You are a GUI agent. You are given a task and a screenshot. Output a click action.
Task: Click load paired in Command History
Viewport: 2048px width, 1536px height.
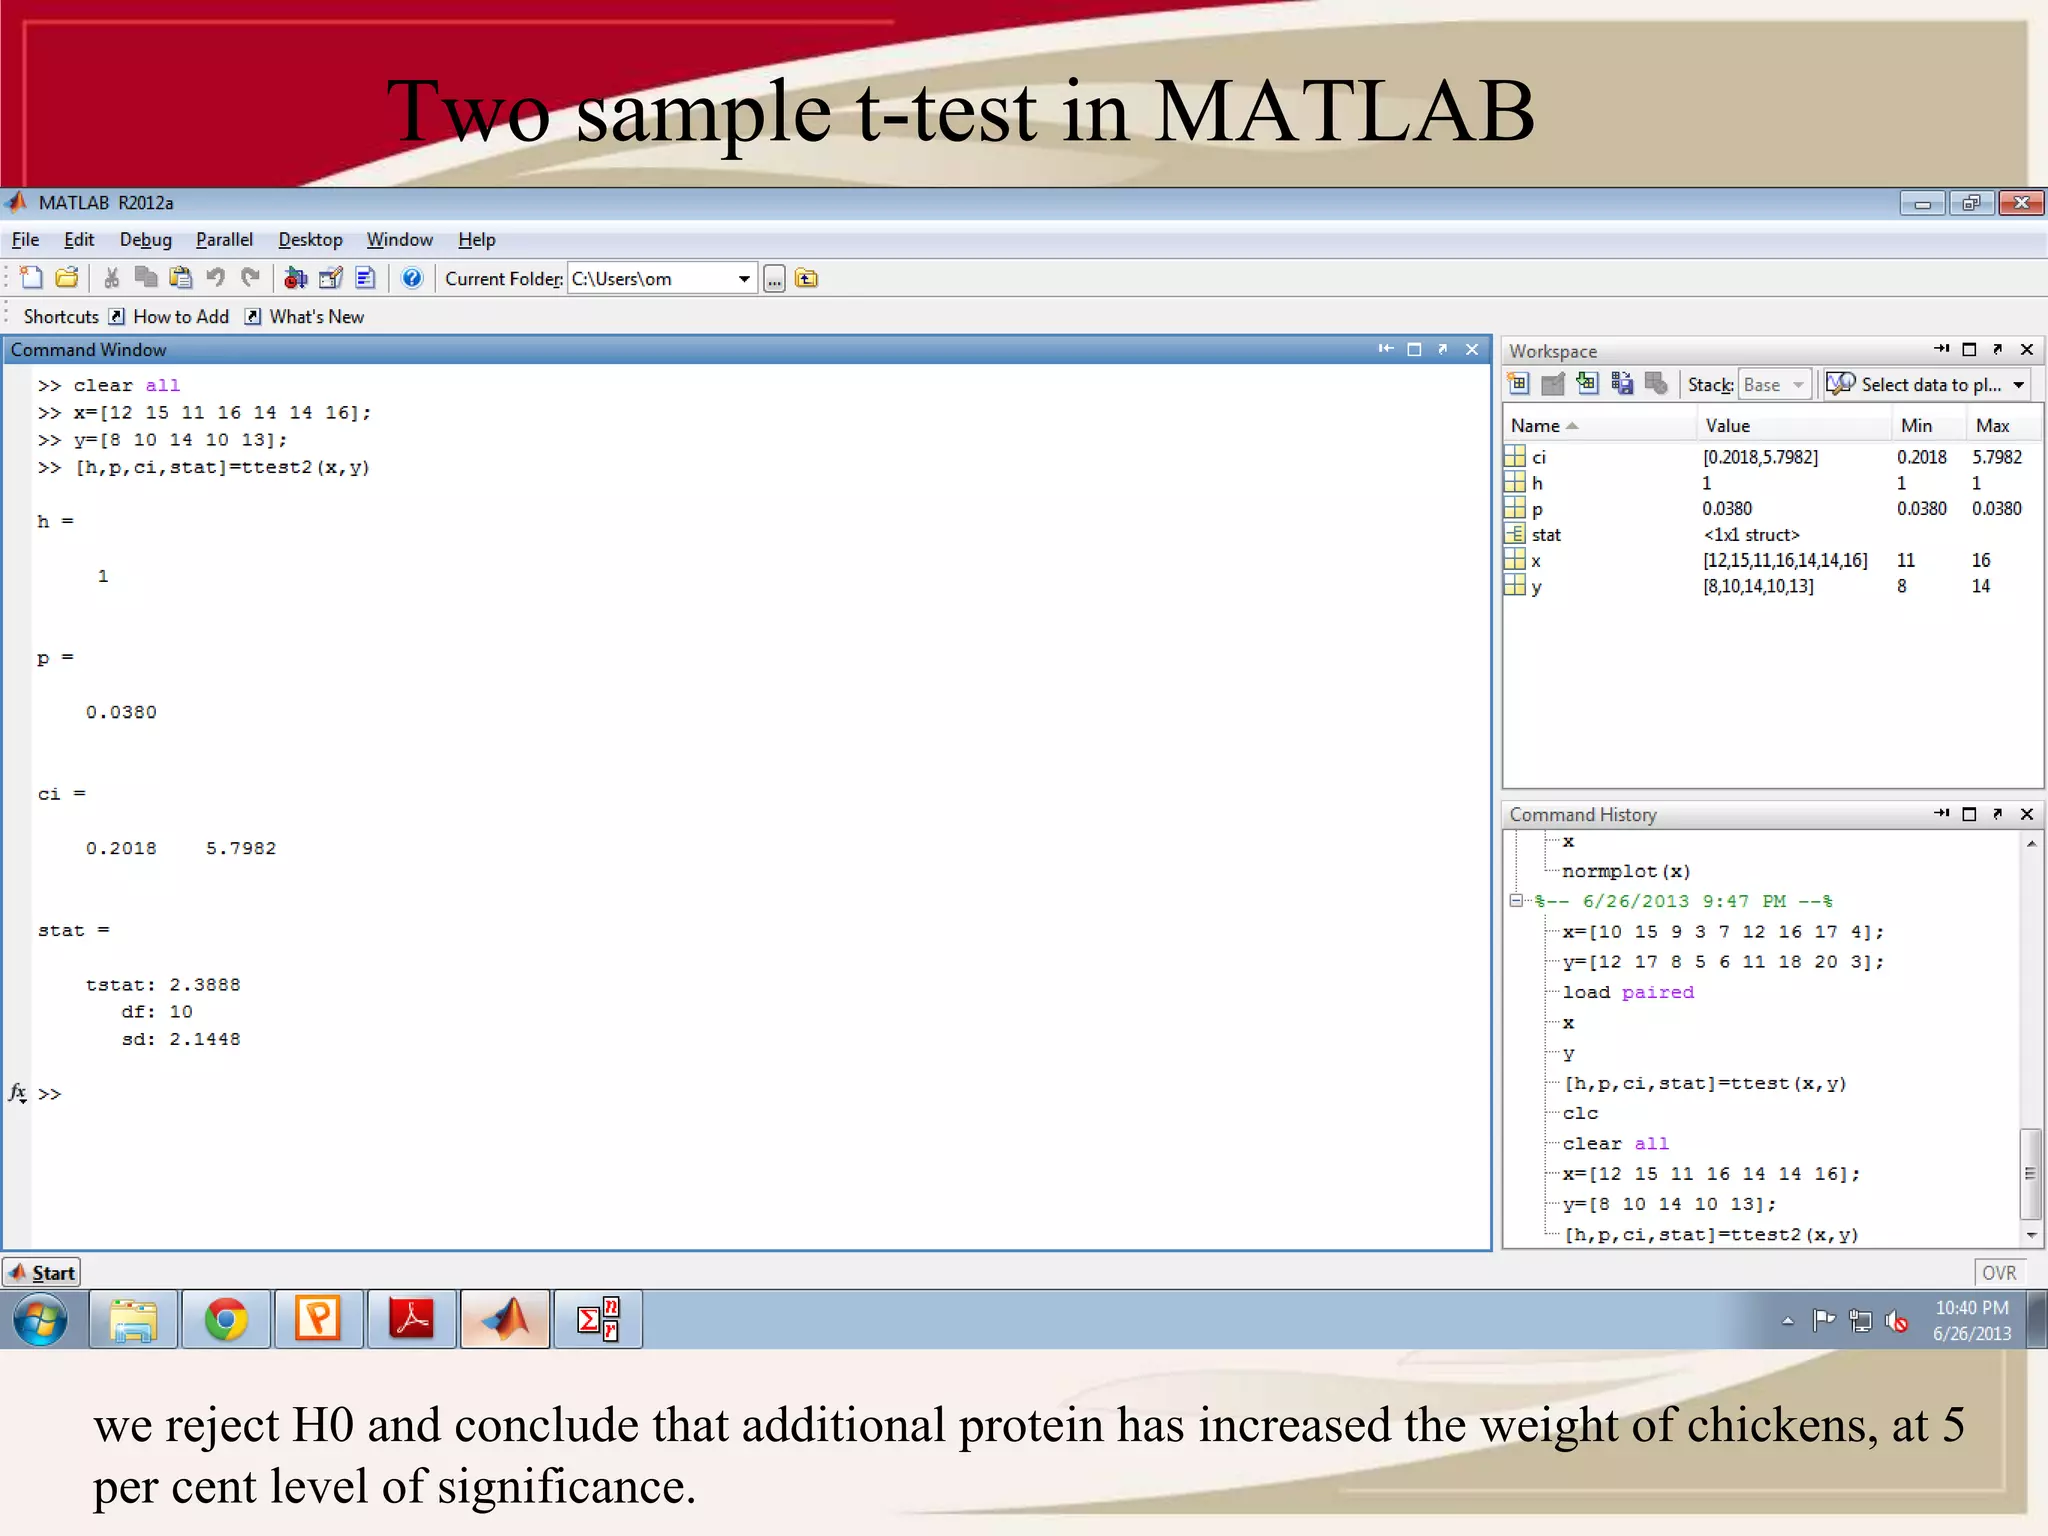(1628, 993)
